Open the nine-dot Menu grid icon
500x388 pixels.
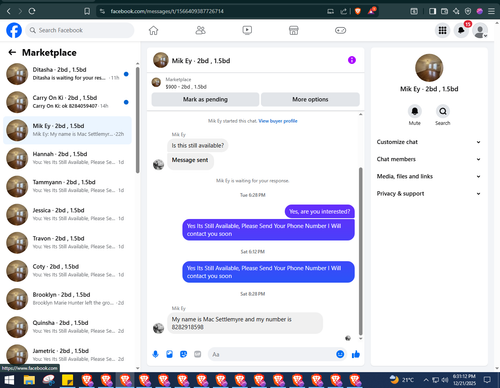click(x=442, y=30)
